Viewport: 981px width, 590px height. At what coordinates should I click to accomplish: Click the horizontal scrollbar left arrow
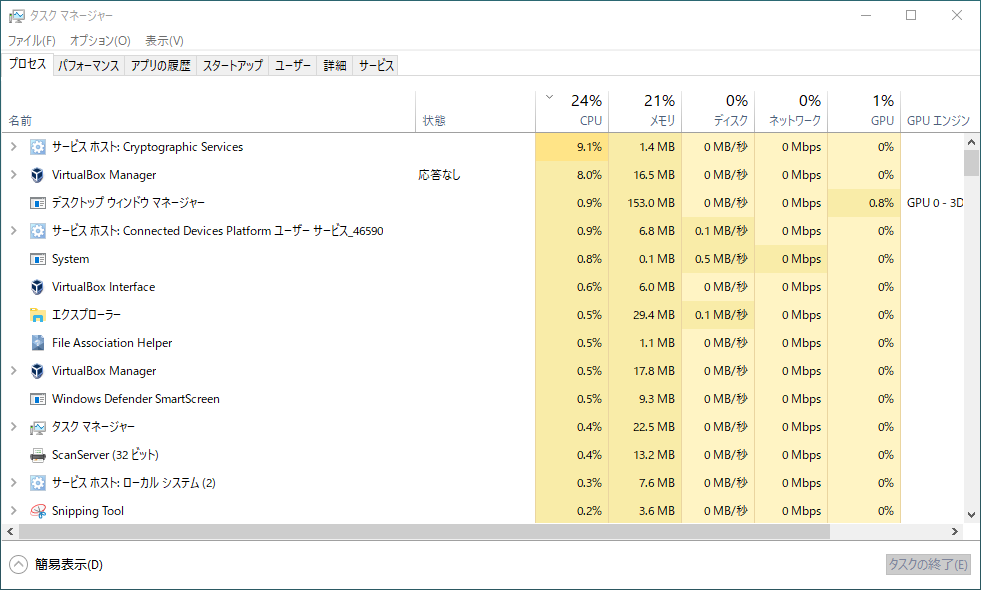pyautogui.click(x=9, y=531)
